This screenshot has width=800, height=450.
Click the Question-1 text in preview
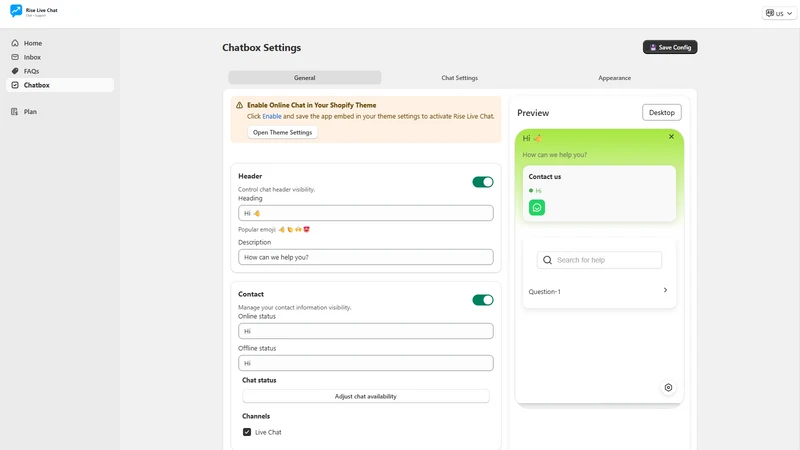pyautogui.click(x=544, y=292)
